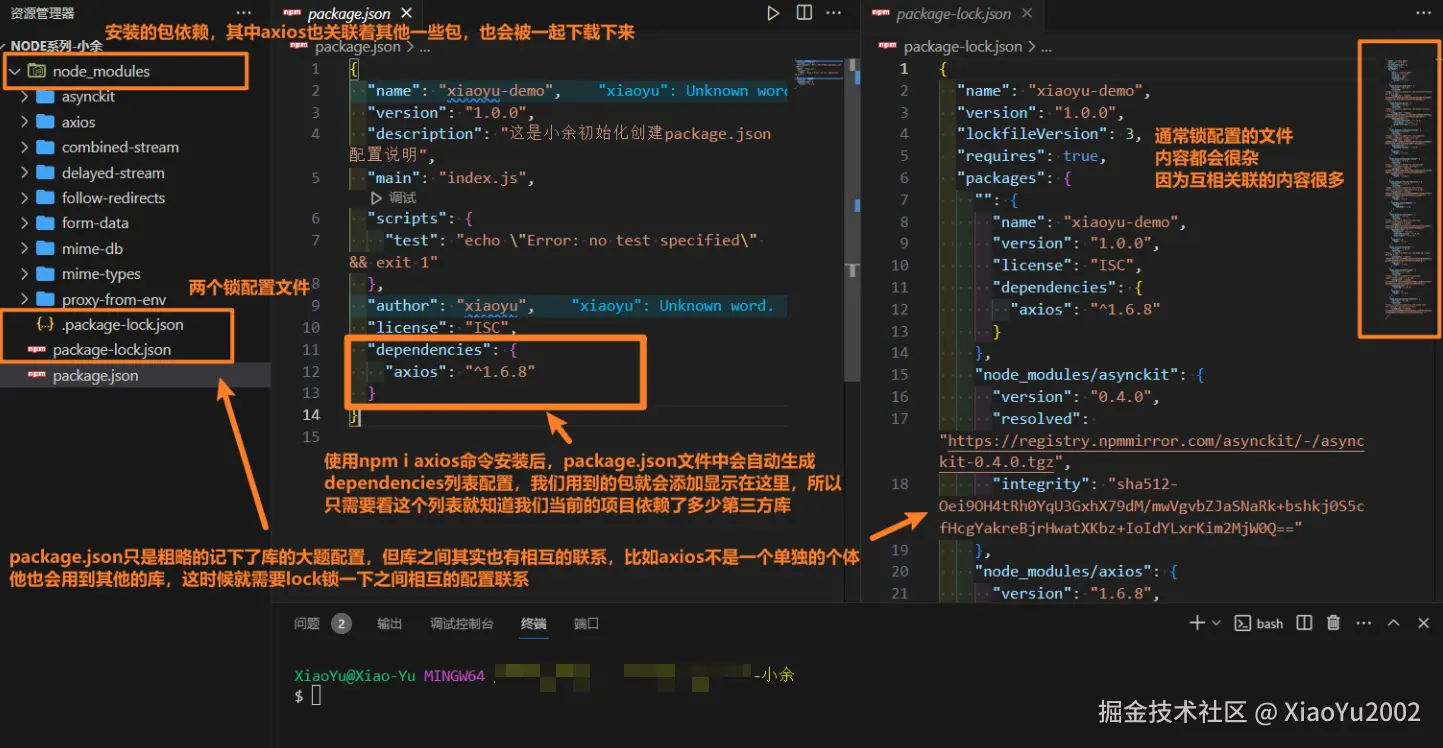Run the package.json file with the play icon

pos(773,13)
